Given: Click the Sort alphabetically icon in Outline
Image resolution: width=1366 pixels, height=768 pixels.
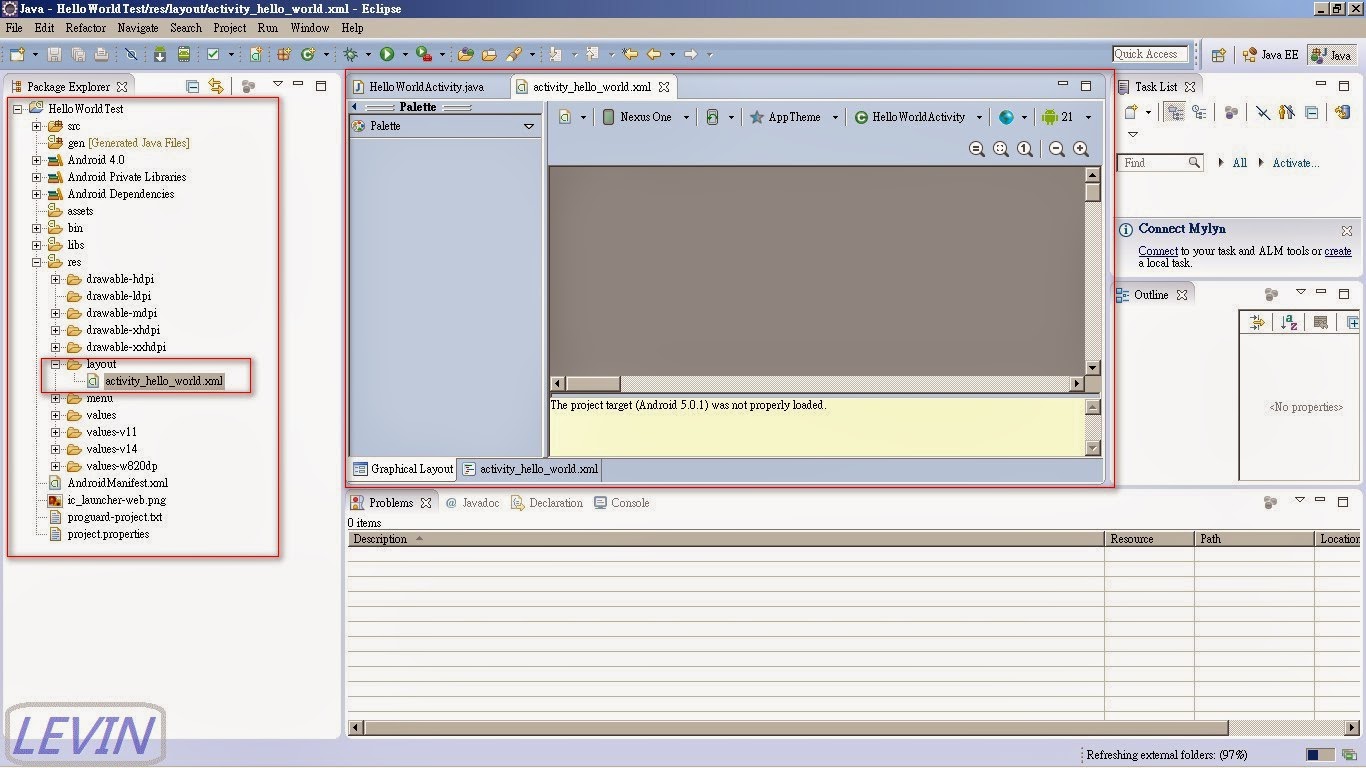Looking at the screenshot, I should click(x=1289, y=322).
